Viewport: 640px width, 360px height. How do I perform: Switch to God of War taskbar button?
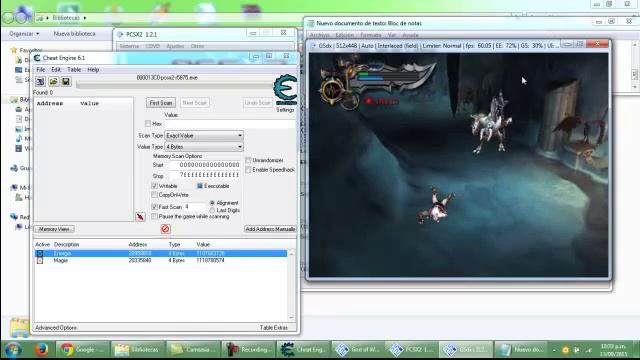[x=358, y=350]
